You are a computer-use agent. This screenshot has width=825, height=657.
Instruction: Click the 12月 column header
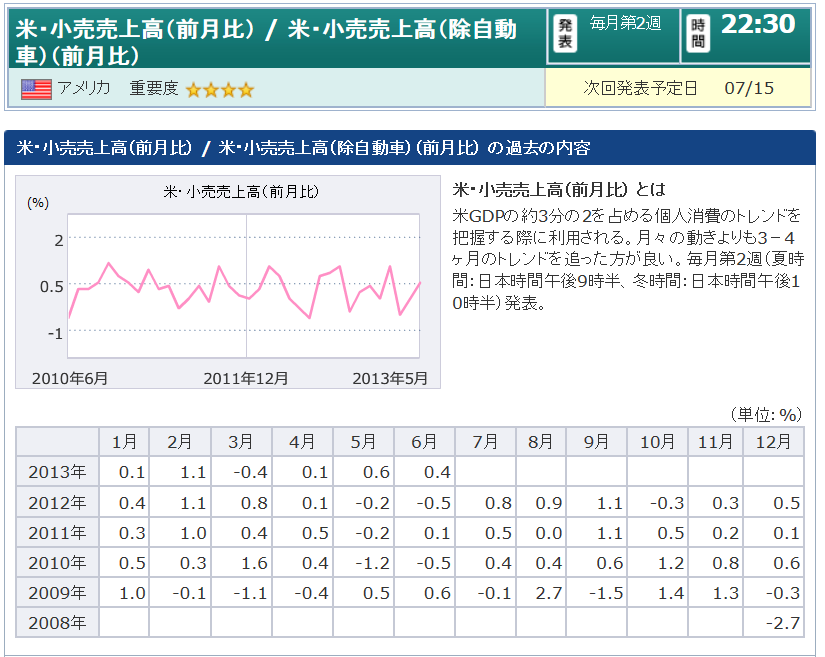pos(773,441)
